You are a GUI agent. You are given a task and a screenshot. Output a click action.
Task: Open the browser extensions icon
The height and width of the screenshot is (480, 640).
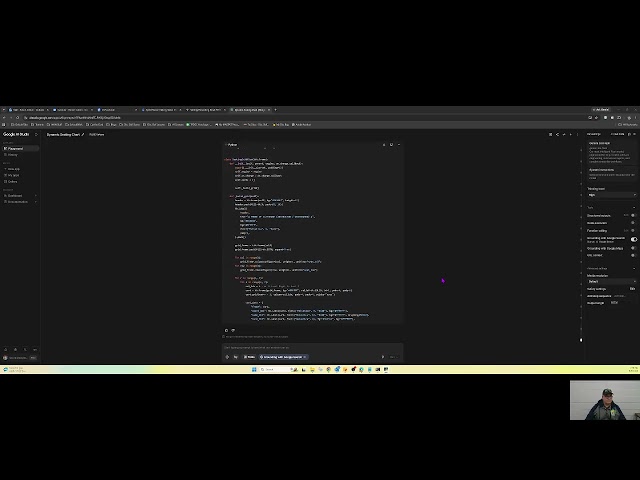click(x=619, y=118)
